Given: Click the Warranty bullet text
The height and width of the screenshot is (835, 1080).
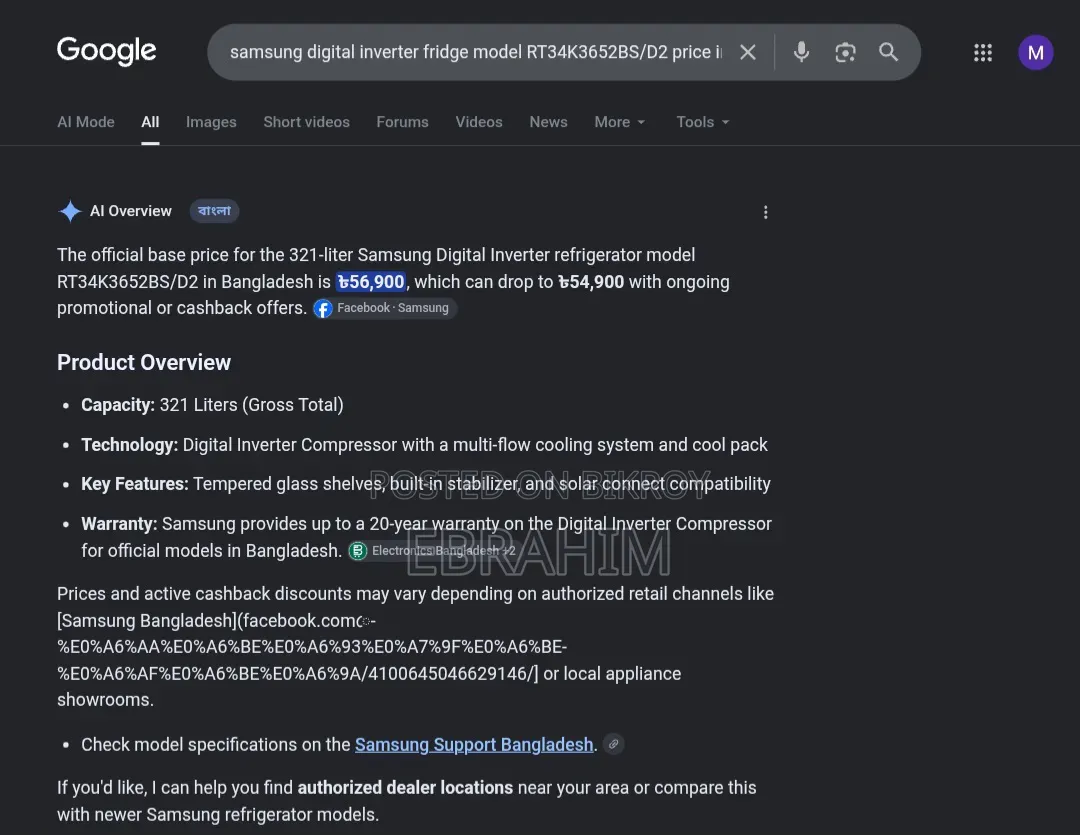Looking at the screenshot, I should [x=426, y=537].
